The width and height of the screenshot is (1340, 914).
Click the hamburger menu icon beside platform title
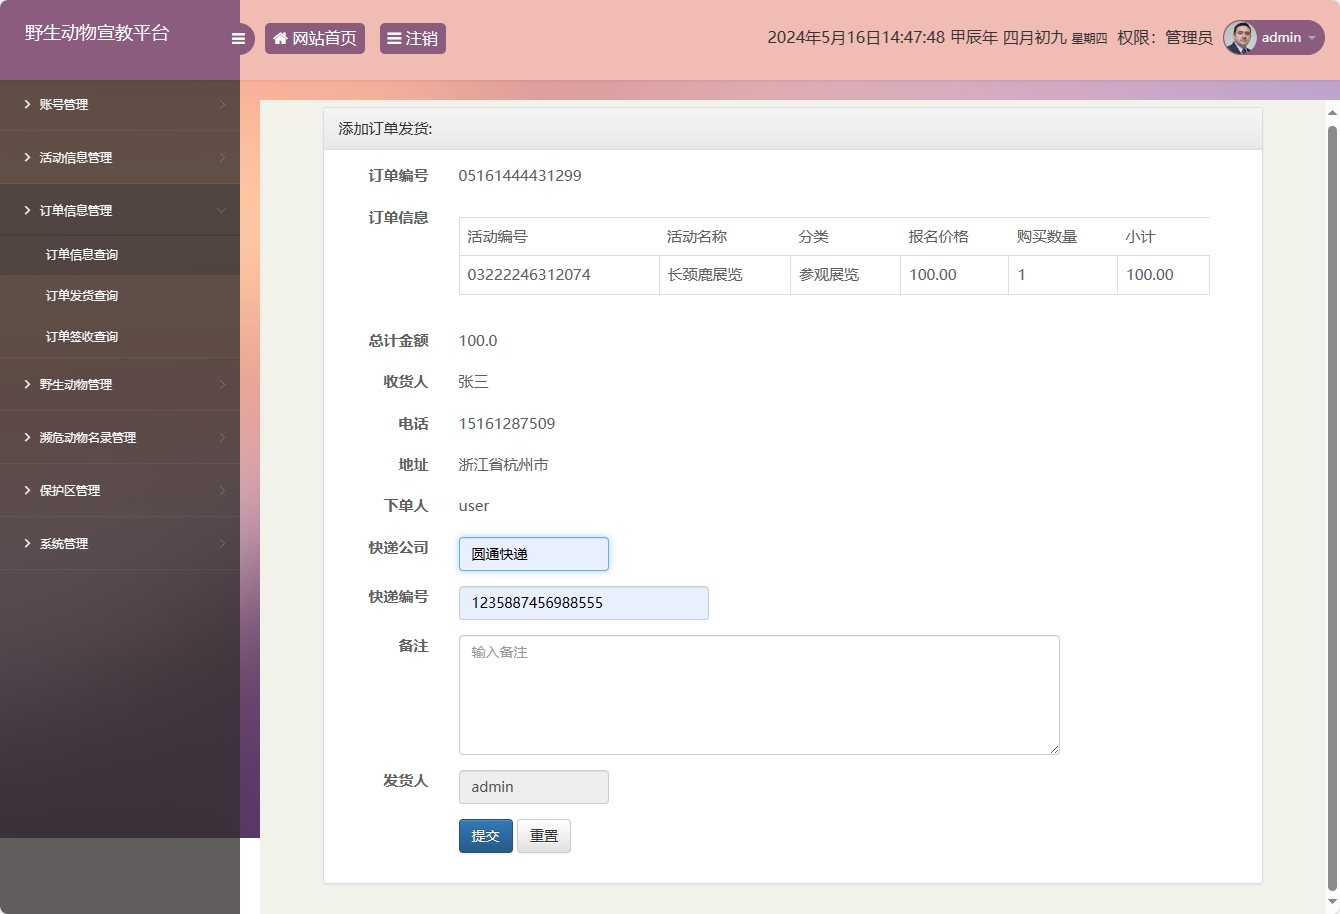pyautogui.click(x=238, y=38)
